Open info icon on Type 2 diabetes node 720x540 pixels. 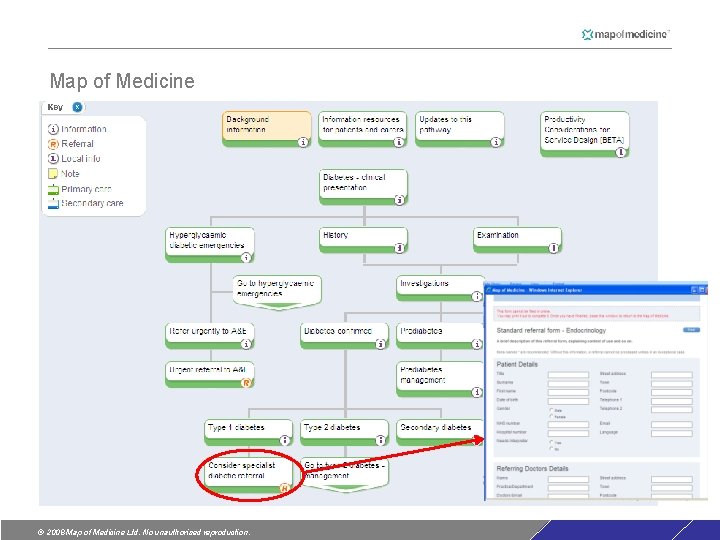tap(381, 440)
